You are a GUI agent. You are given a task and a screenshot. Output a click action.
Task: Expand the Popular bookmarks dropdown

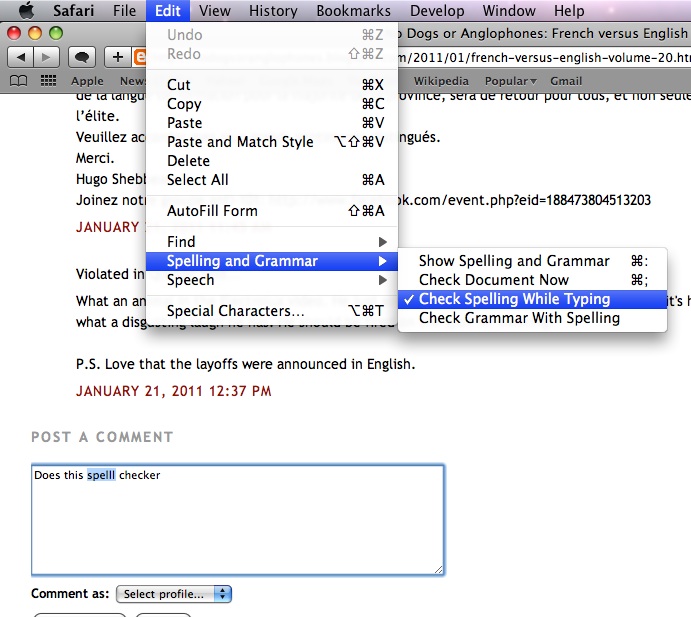(x=510, y=81)
